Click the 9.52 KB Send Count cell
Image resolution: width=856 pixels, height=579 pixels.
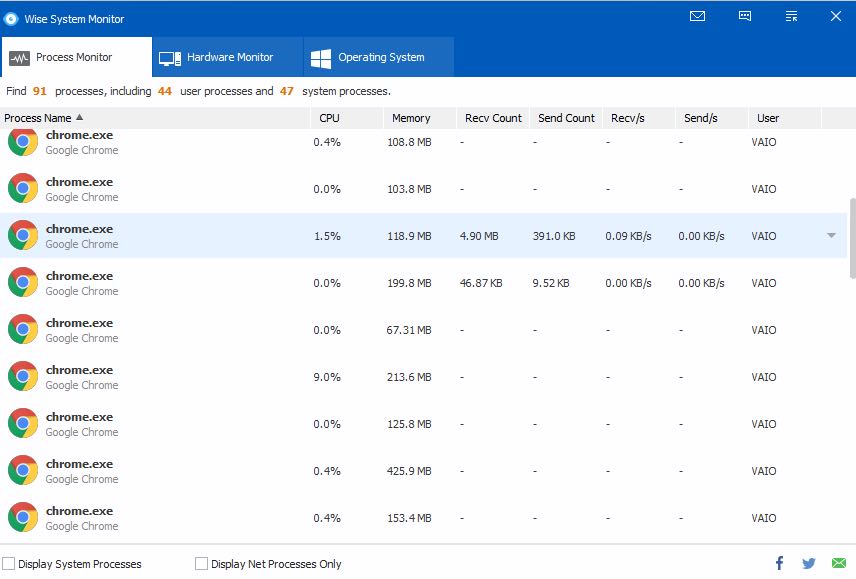pyautogui.click(x=551, y=283)
